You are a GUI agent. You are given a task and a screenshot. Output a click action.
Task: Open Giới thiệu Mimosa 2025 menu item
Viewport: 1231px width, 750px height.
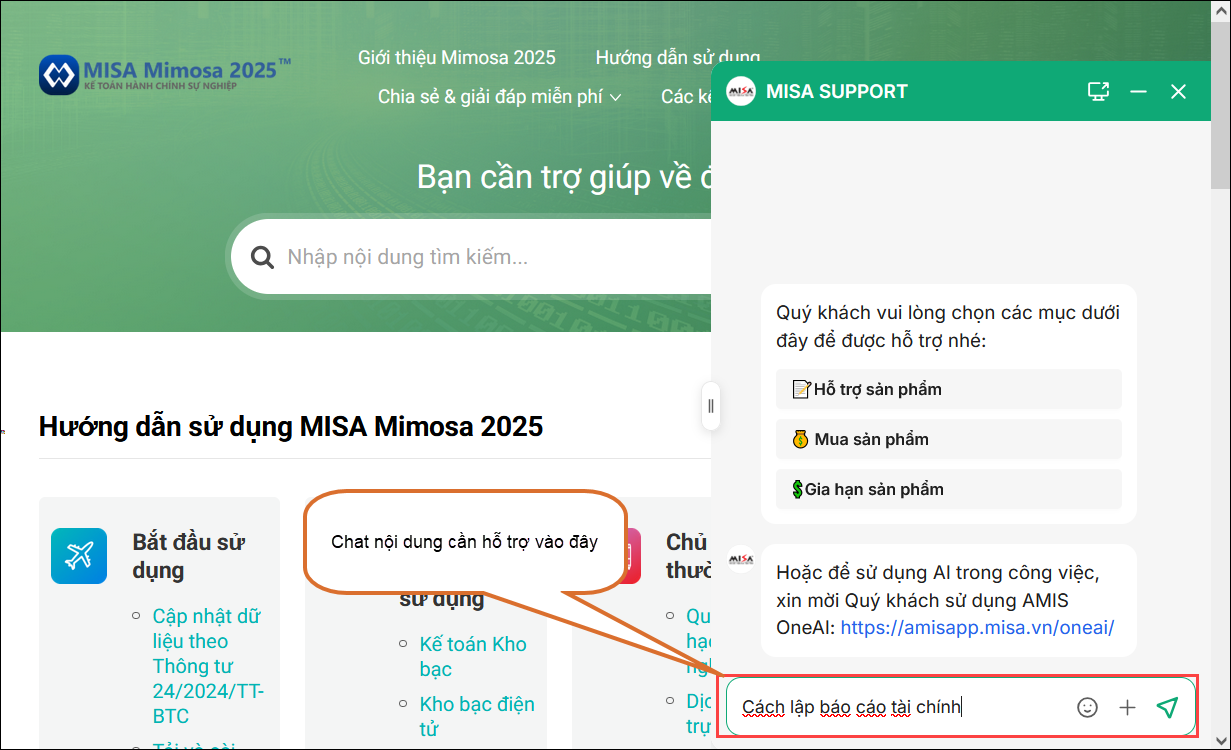point(456,58)
